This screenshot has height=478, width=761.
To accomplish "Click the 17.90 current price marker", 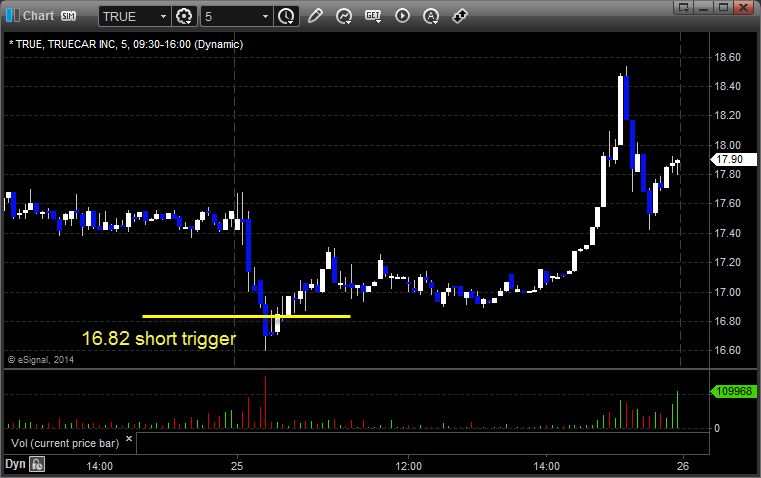I will [x=733, y=159].
